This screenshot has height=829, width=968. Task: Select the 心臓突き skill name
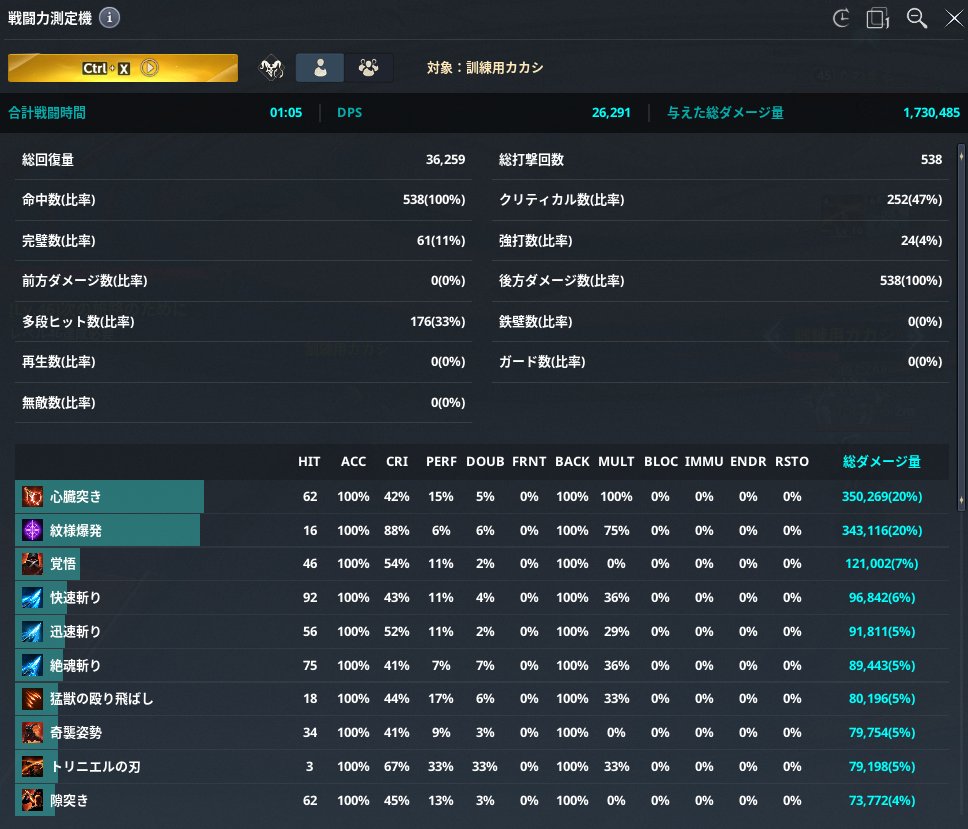coord(75,496)
